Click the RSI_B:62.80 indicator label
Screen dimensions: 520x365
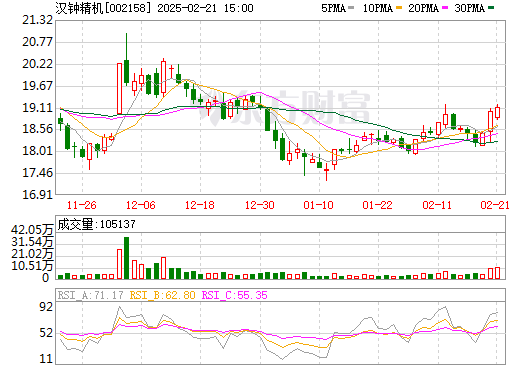pyautogui.click(x=162, y=295)
